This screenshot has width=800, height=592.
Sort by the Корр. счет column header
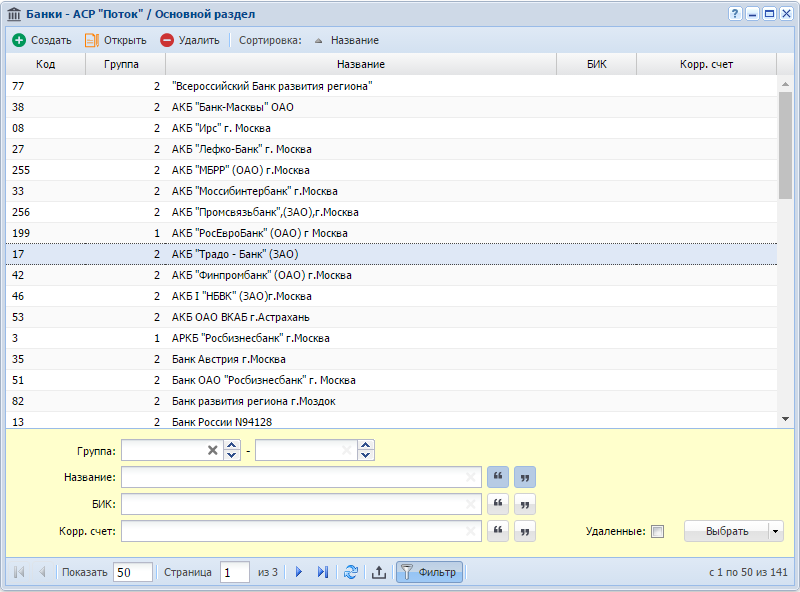click(x=706, y=64)
